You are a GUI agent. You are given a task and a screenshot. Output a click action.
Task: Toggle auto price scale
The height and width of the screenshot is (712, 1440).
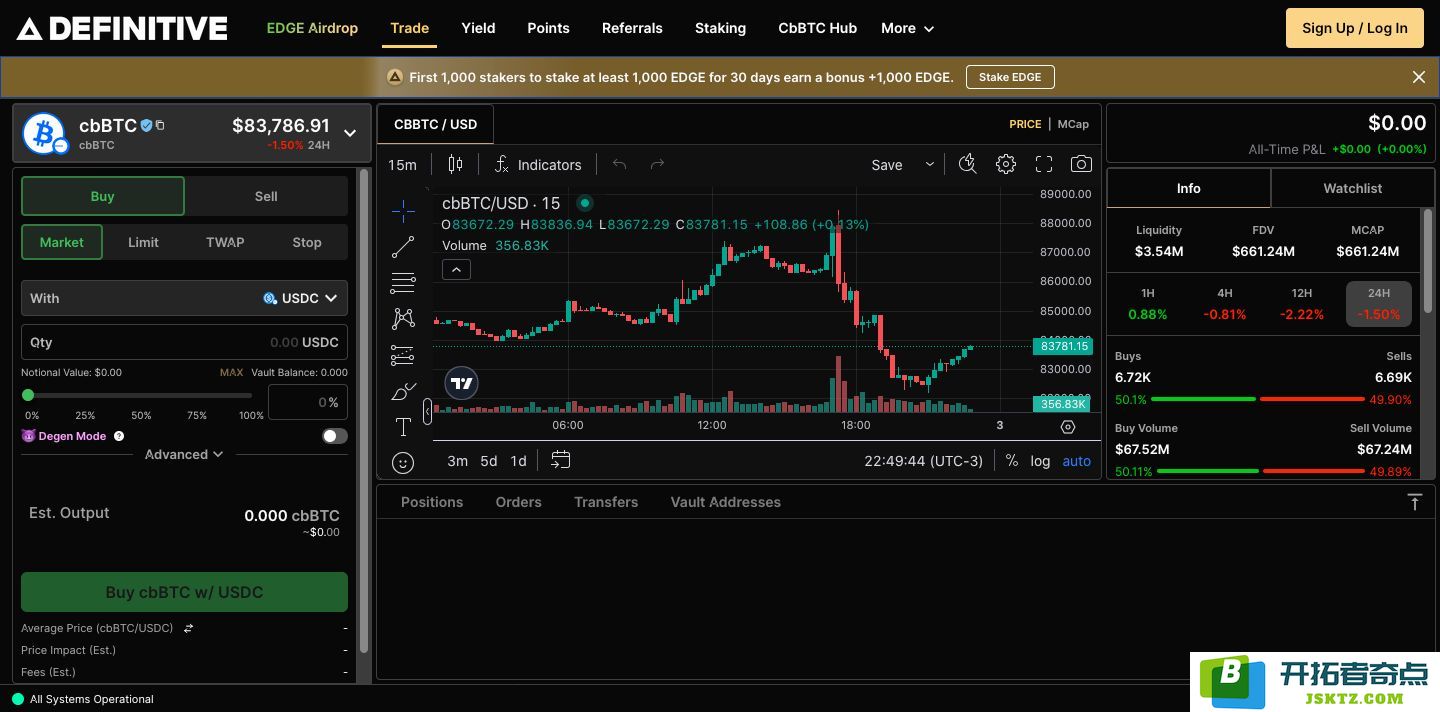[1077, 461]
